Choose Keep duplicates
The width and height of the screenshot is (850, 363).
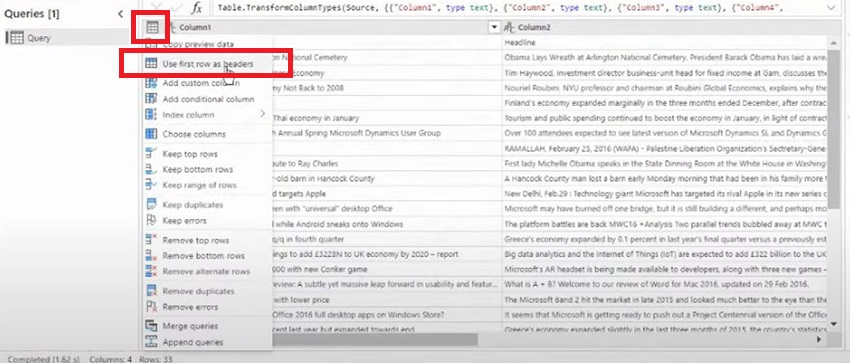192,205
